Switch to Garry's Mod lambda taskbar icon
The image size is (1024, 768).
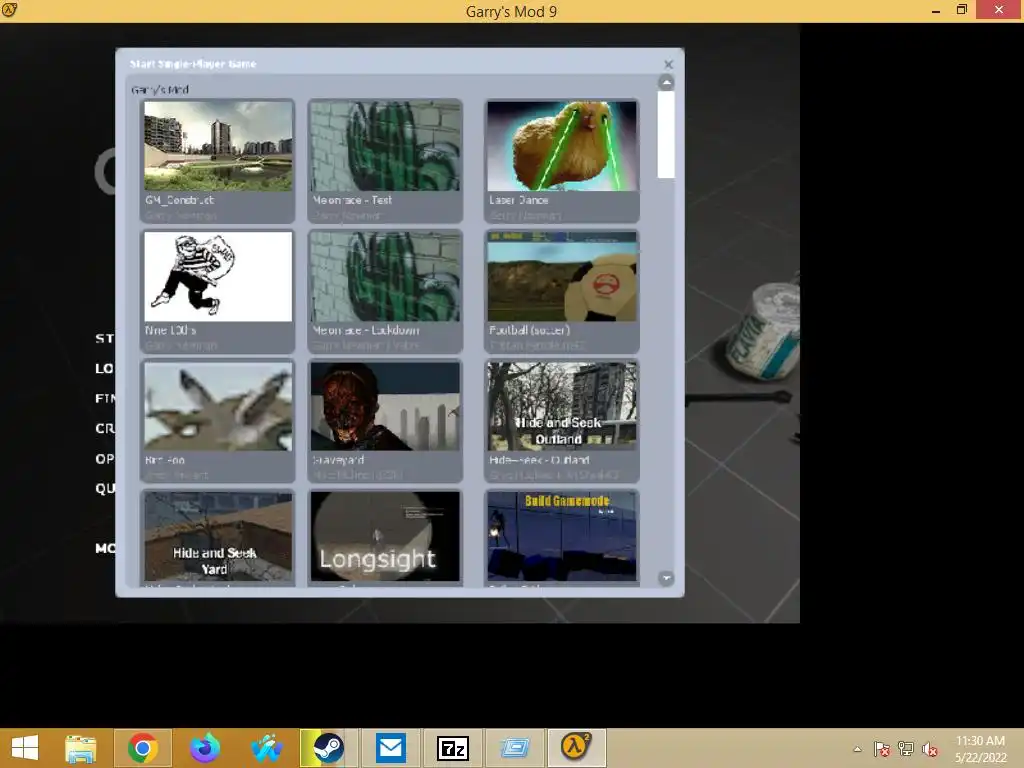pyautogui.click(x=576, y=748)
